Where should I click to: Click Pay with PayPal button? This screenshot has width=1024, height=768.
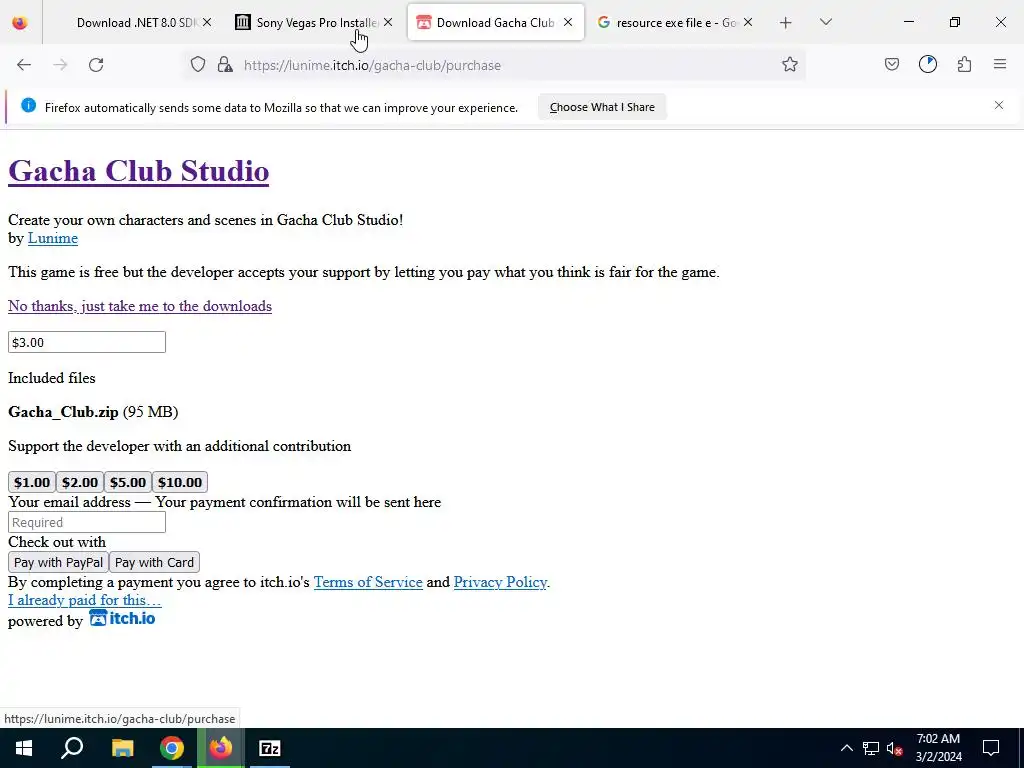(x=58, y=562)
